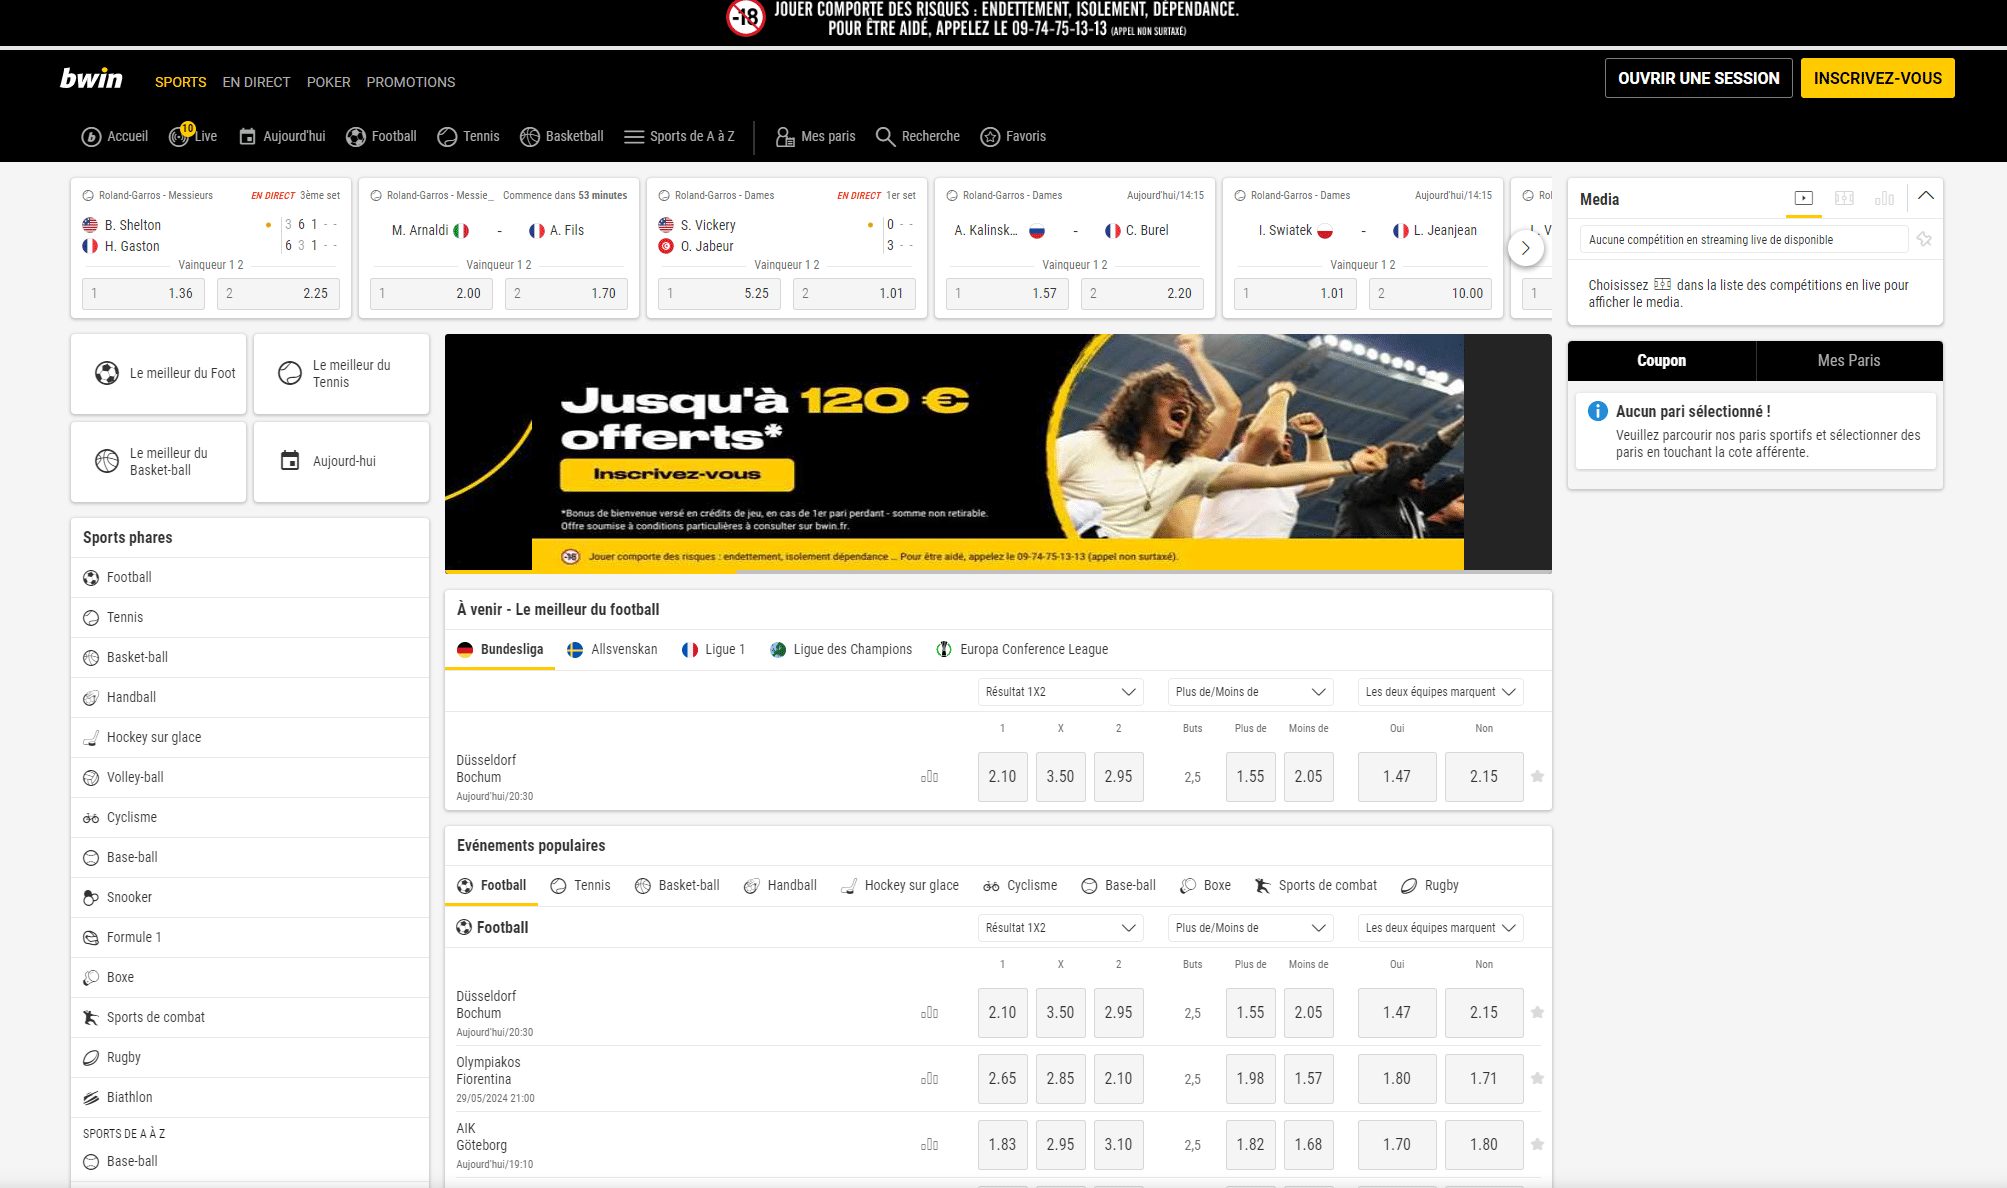The width and height of the screenshot is (2007, 1188).
Task: Click INSCRIVEZ-VOUS header button
Action: [x=1877, y=78]
